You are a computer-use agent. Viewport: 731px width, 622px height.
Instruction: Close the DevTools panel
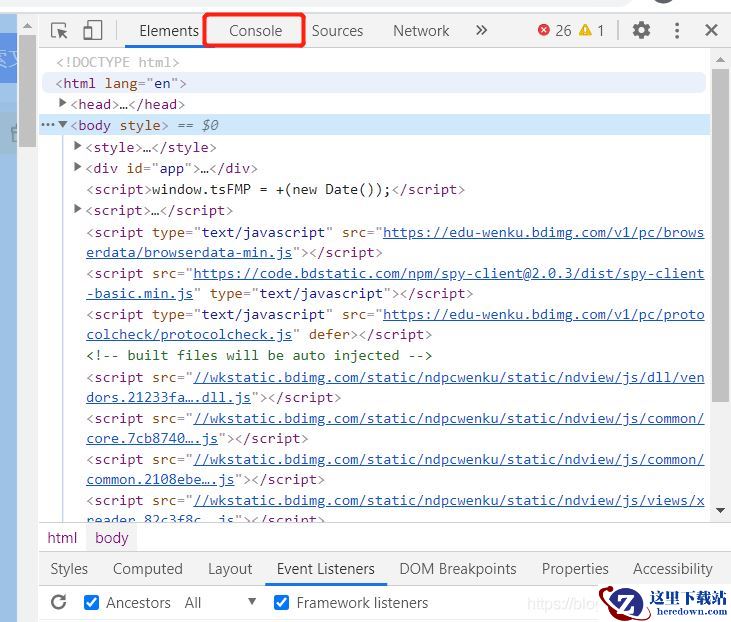click(711, 31)
